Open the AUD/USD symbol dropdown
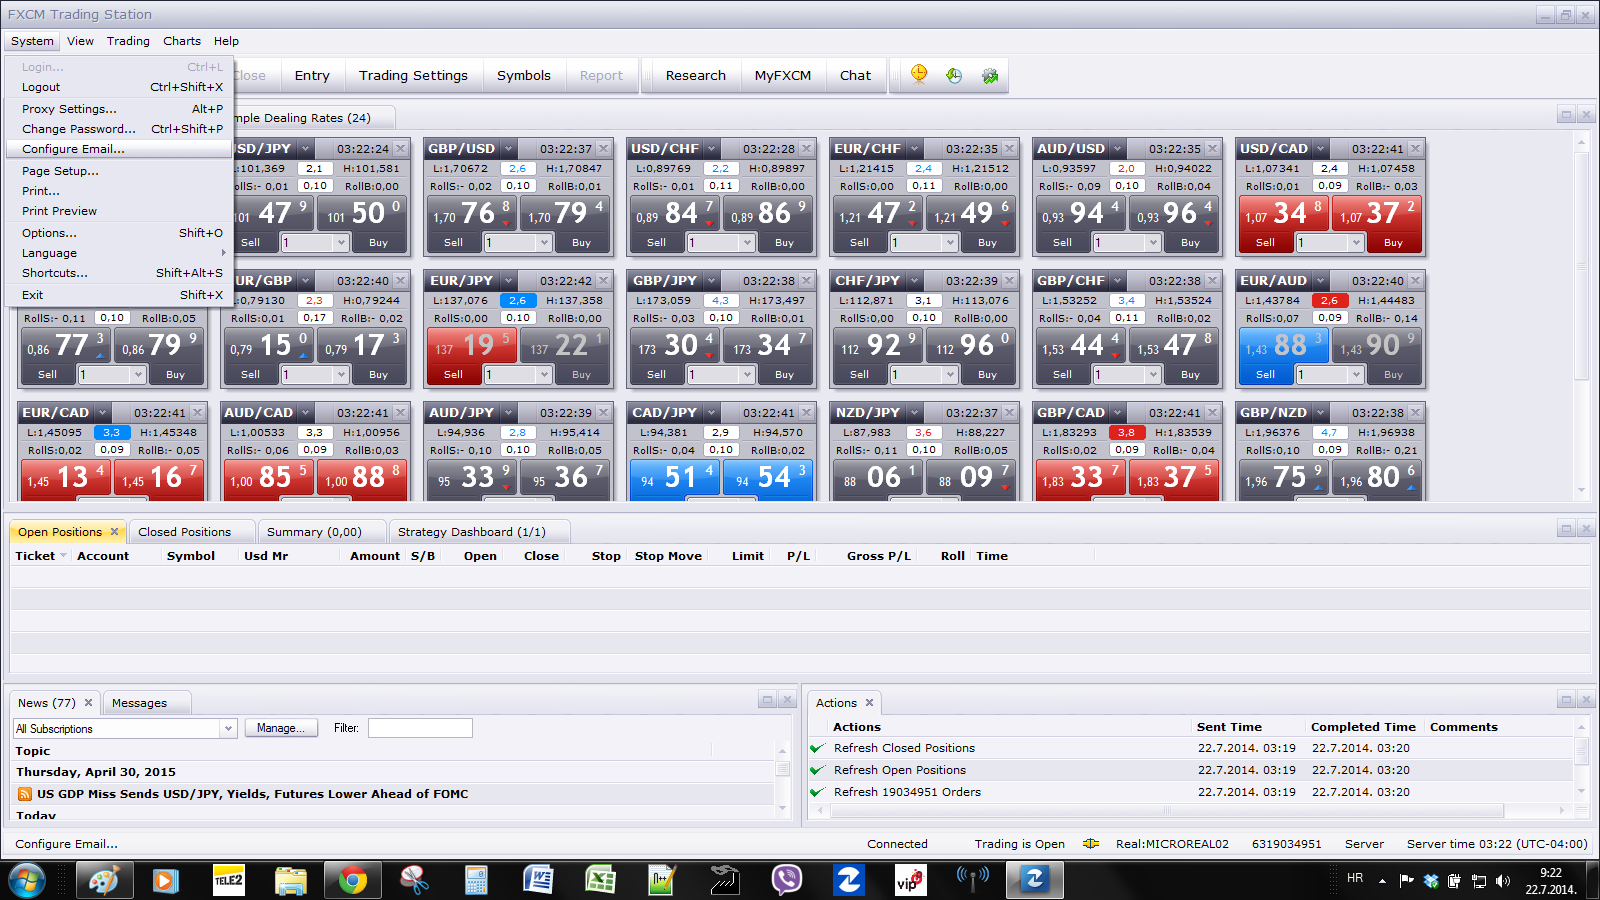 pos(1118,149)
